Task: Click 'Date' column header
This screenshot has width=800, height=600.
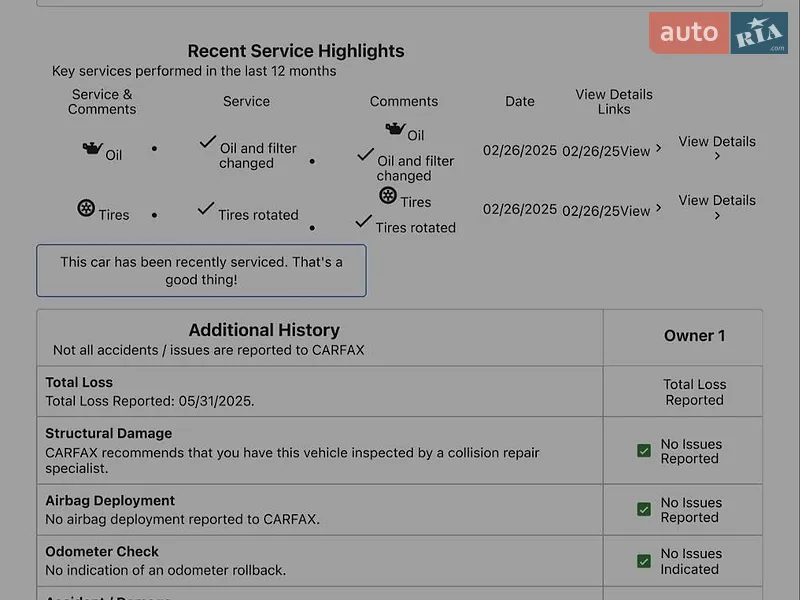Action: [x=520, y=101]
